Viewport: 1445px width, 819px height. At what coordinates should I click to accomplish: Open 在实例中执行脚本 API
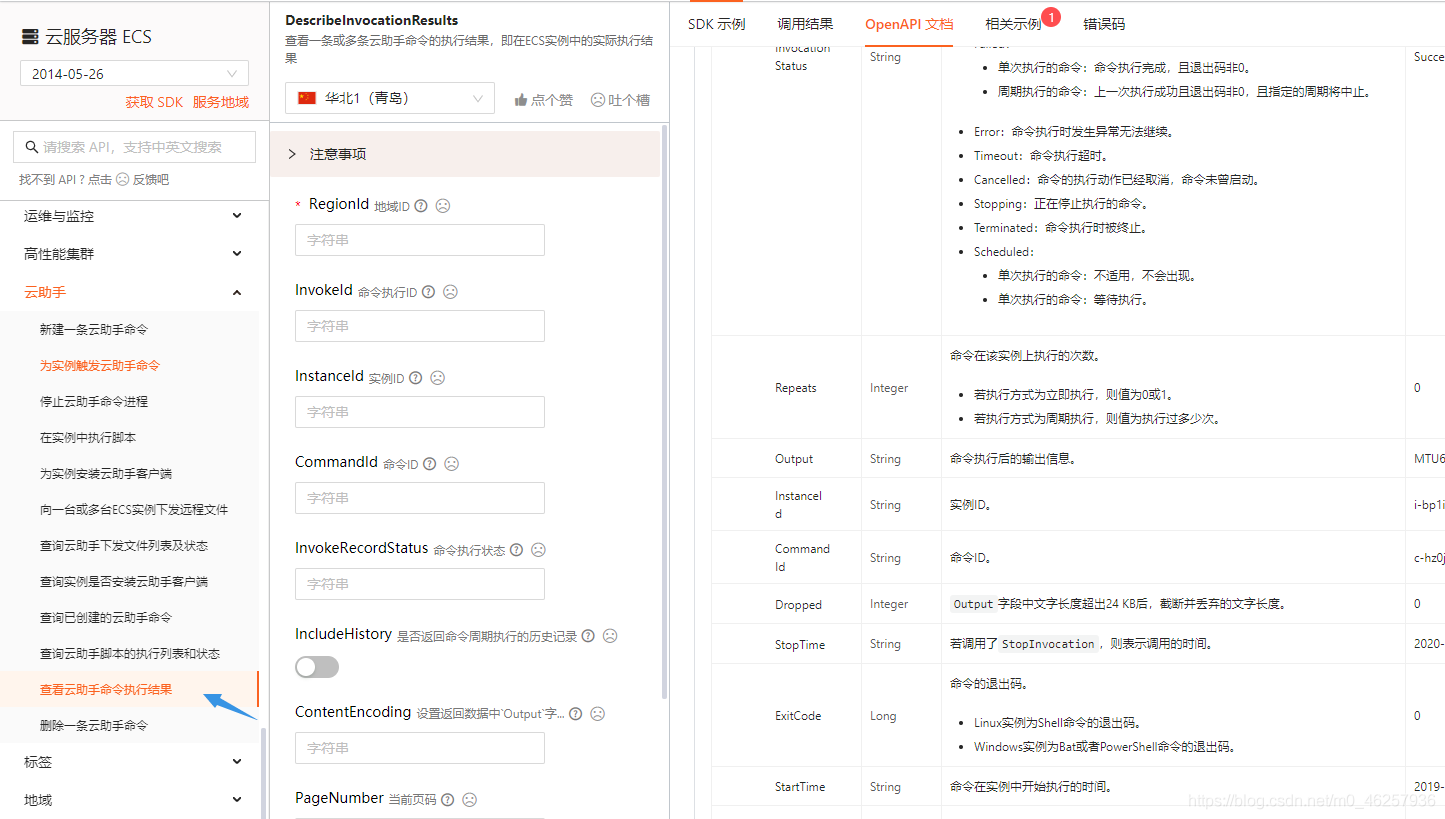[x=88, y=437]
